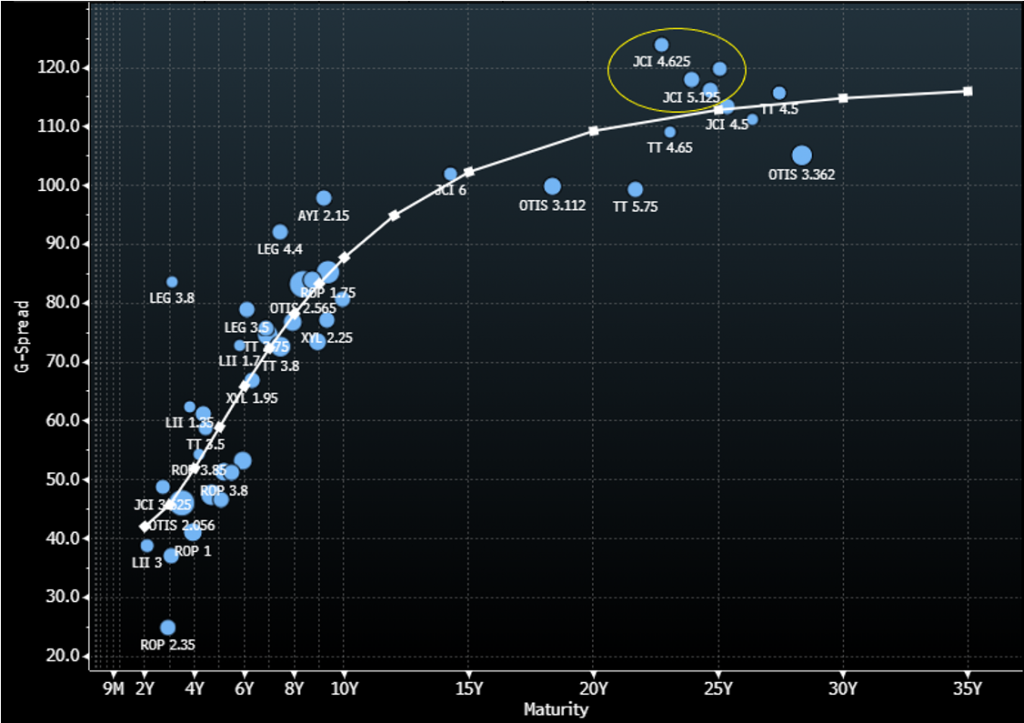The width and height of the screenshot is (1024, 723).
Task: Click the TT 5.75 bubble
Action: (x=635, y=189)
